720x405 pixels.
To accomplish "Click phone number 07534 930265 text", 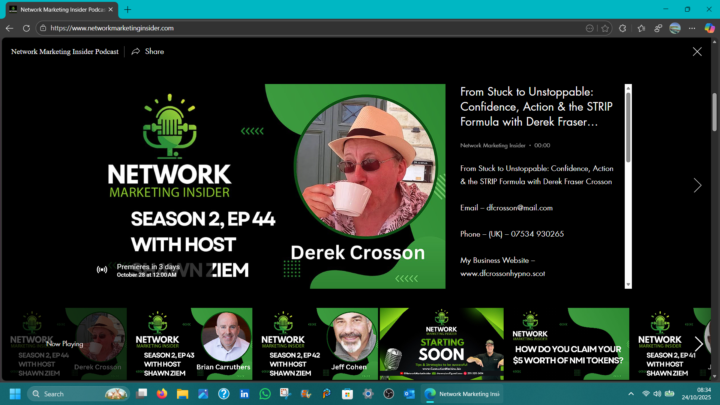I will pyautogui.click(x=537, y=234).
